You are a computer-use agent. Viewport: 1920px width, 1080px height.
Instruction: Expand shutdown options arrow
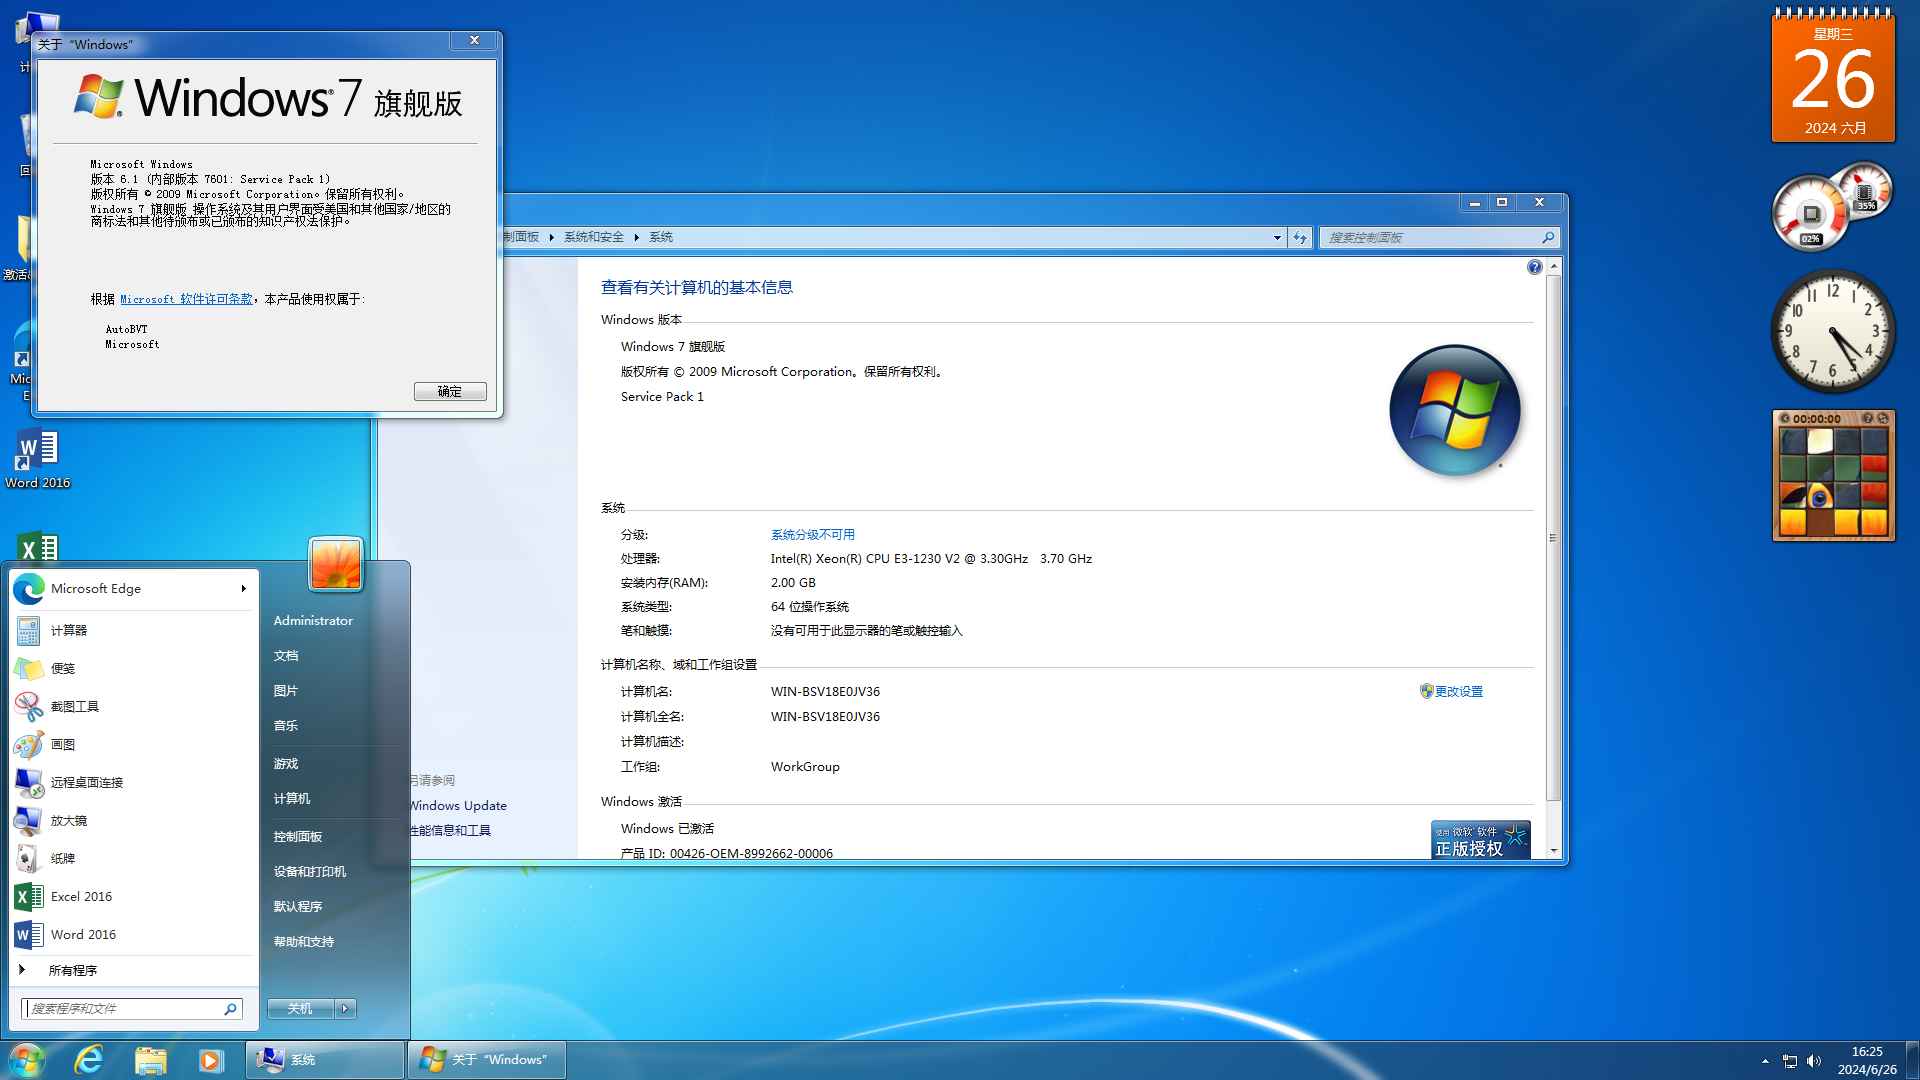point(345,1008)
